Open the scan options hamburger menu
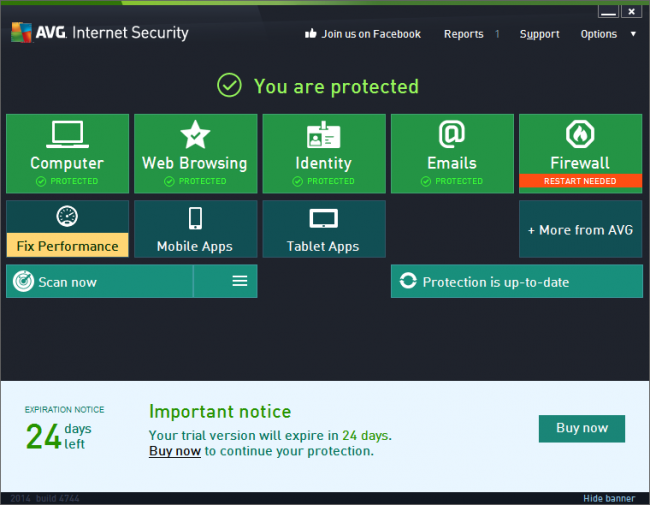Viewport: 650px width, 505px height. (x=240, y=281)
